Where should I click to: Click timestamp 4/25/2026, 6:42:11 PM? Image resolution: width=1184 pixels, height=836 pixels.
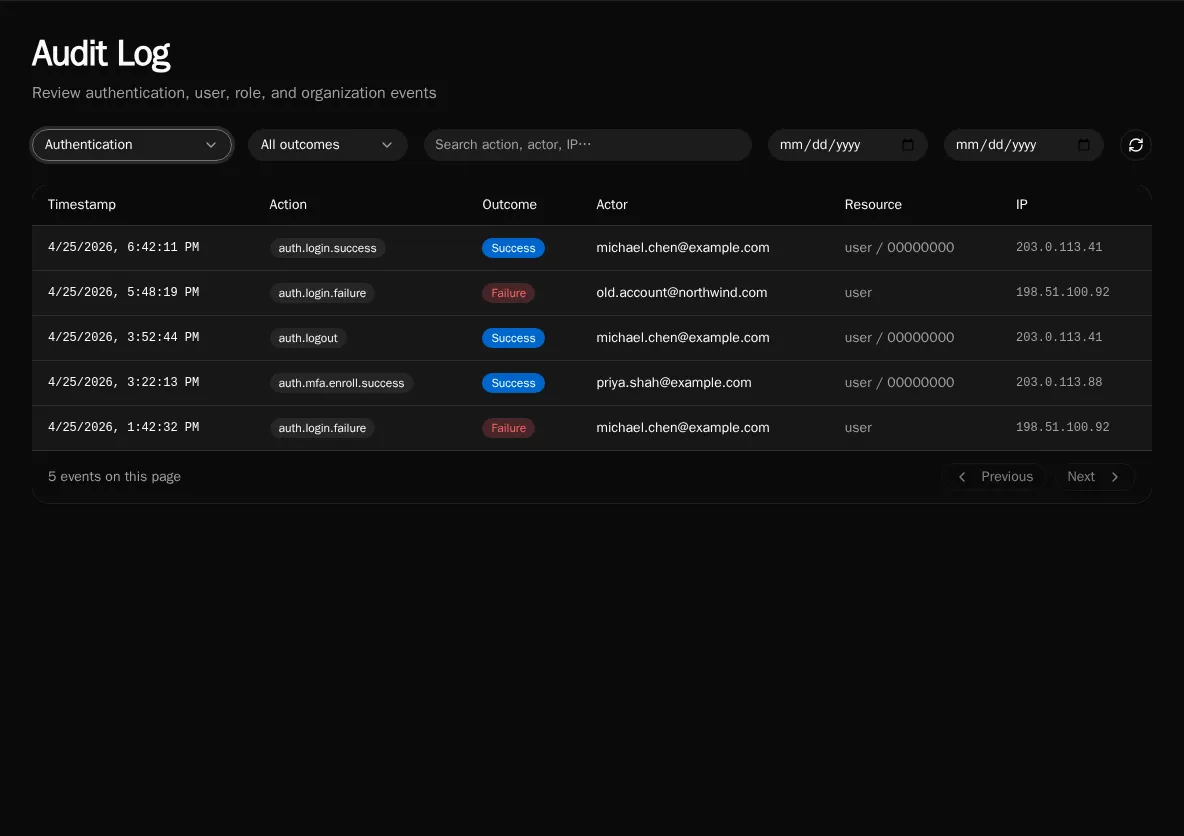click(x=123, y=247)
